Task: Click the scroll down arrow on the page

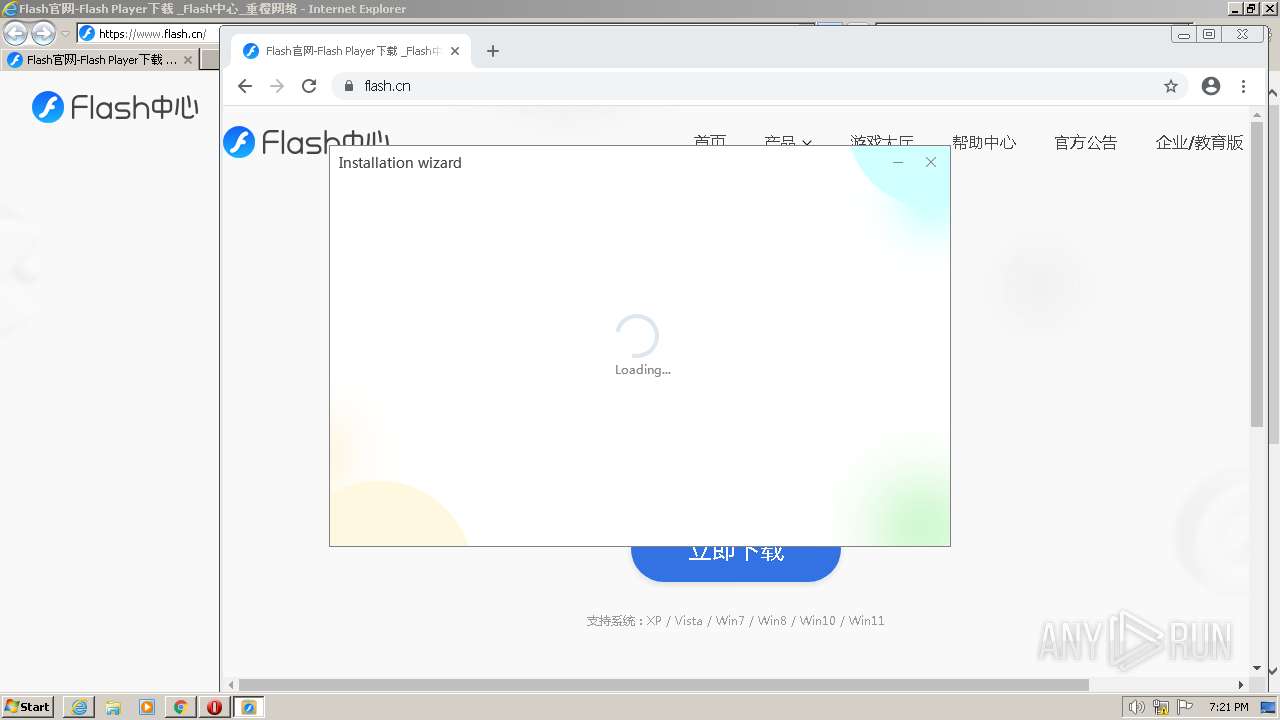Action: 1257,668
